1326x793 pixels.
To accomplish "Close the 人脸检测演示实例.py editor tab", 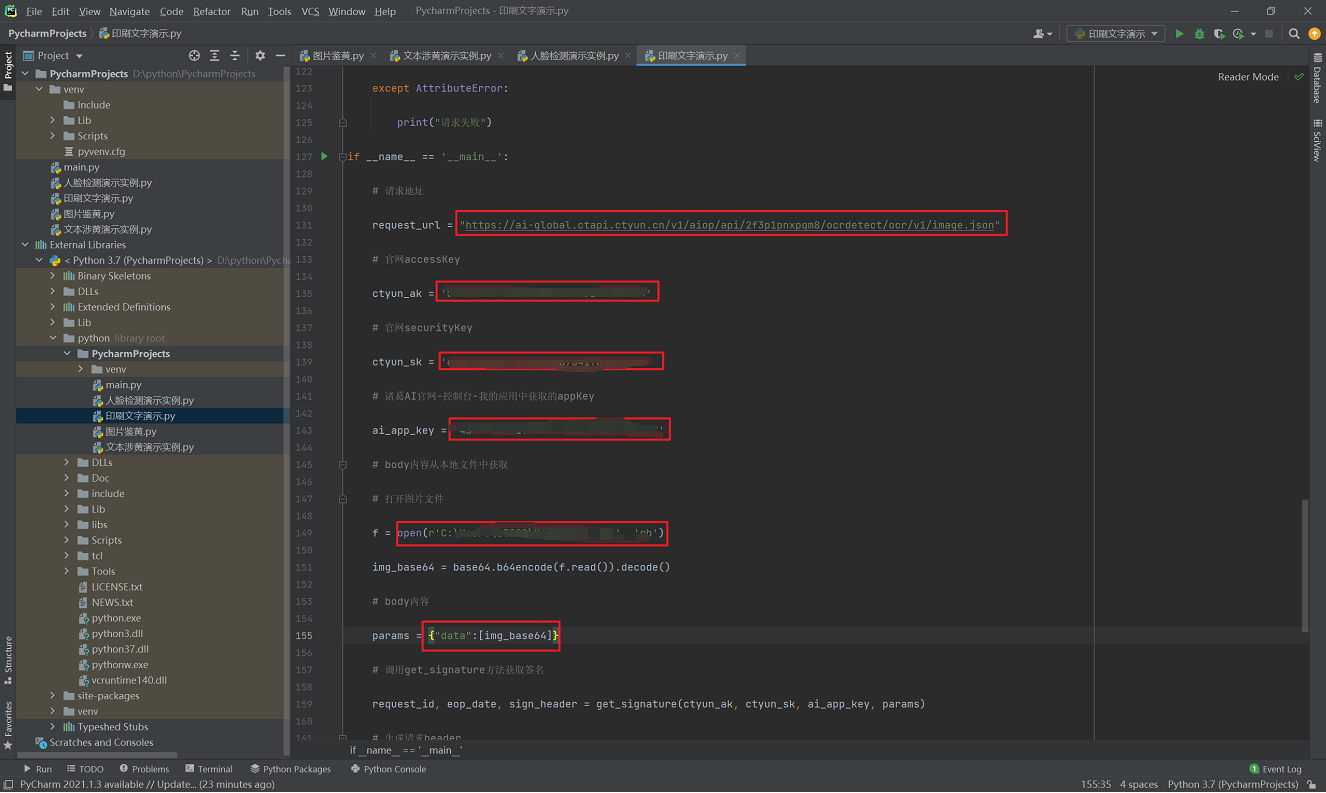I will click(x=628, y=56).
